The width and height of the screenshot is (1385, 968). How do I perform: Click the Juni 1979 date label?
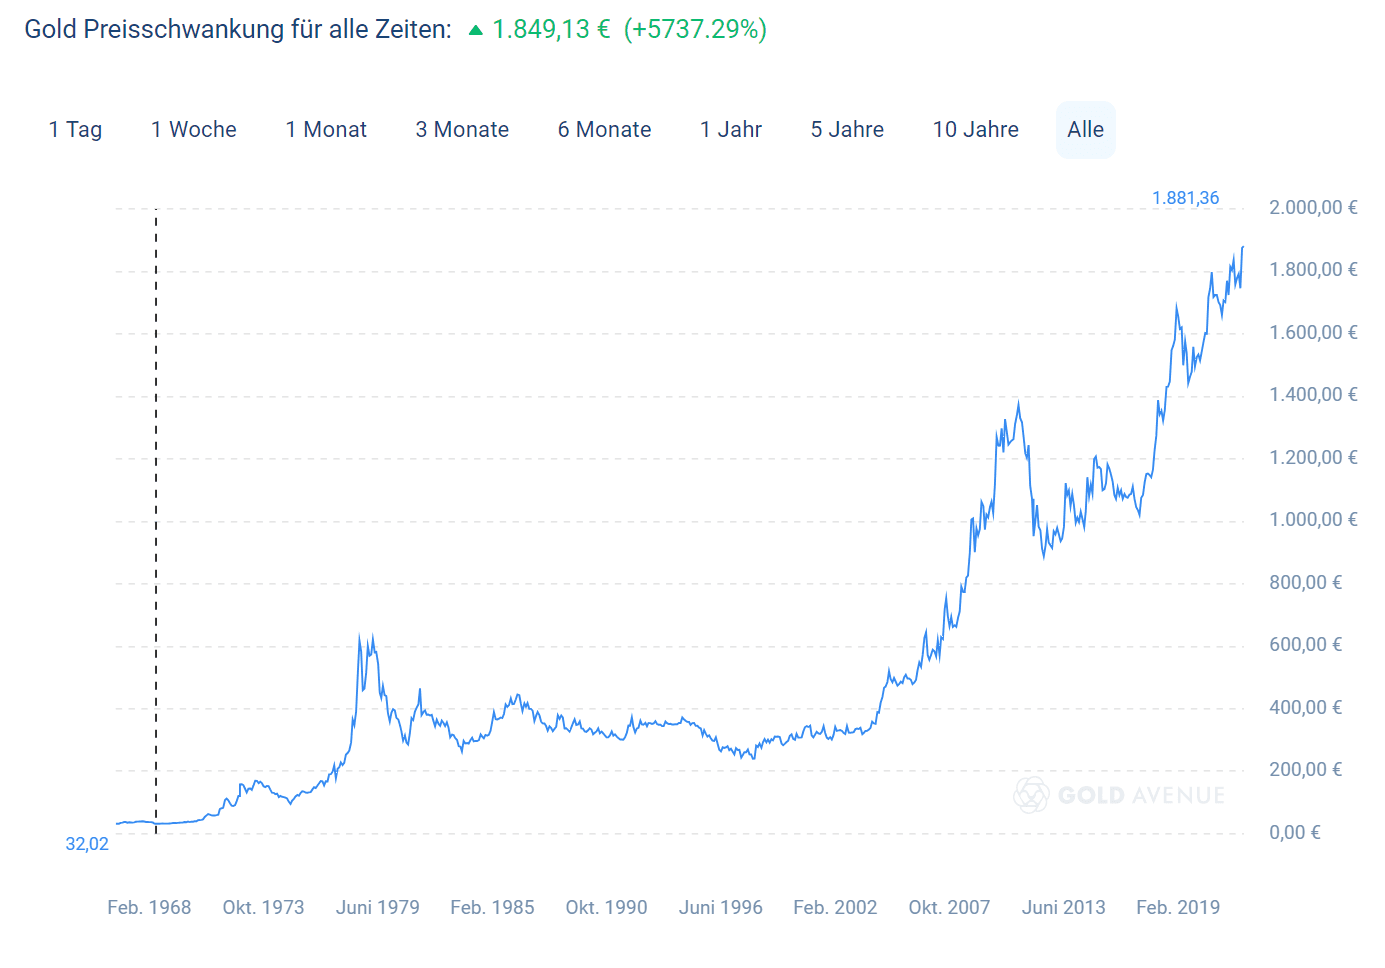click(x=378, y=908)
